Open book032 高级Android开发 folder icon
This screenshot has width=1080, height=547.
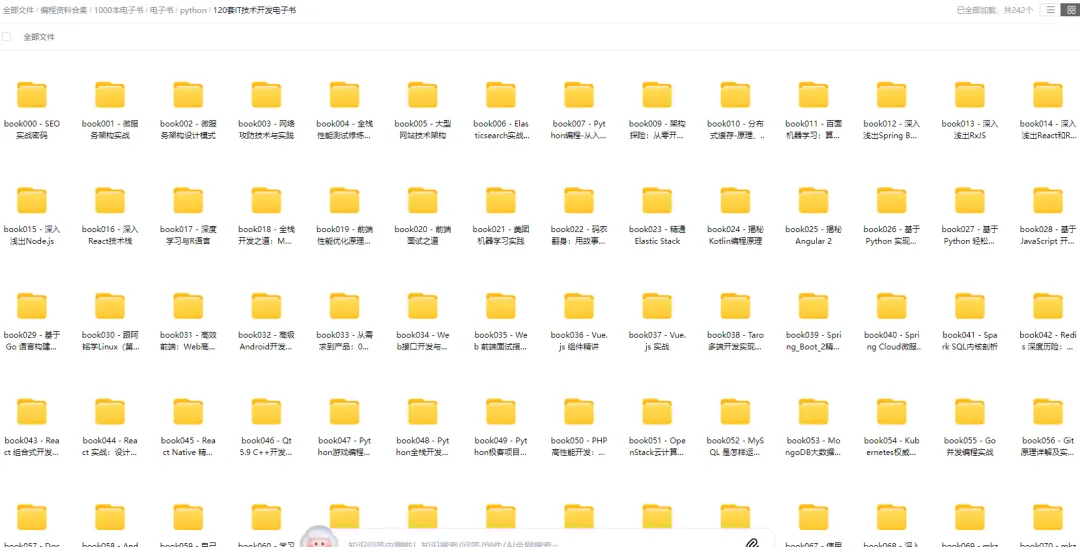pyautogui.click(x=267, y=306)
